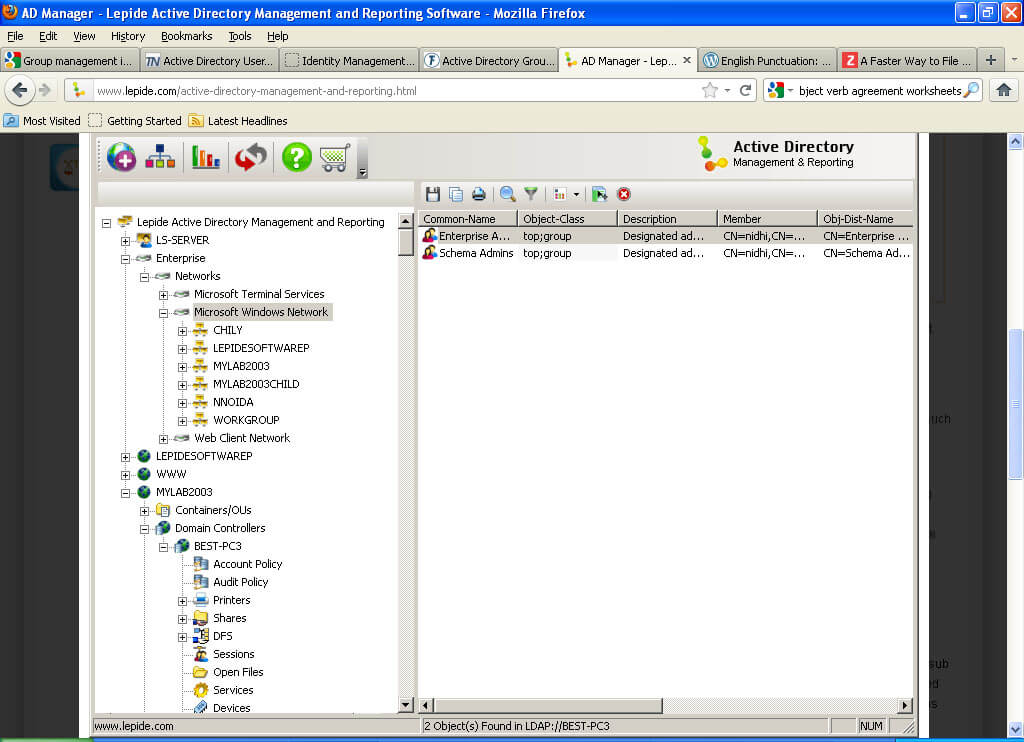Click the results horizontal scrollbar thumb
Image resolution: width=1024 pixels, height=742 pixels.
tap(549, 705)
